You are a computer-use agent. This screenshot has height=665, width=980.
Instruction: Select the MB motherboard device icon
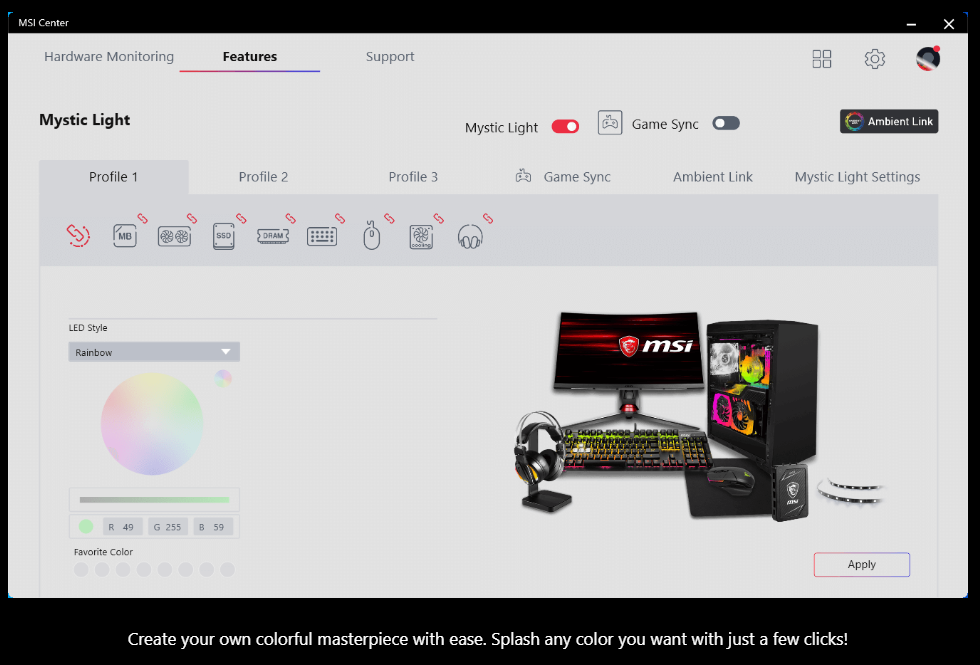click(124, 236)
